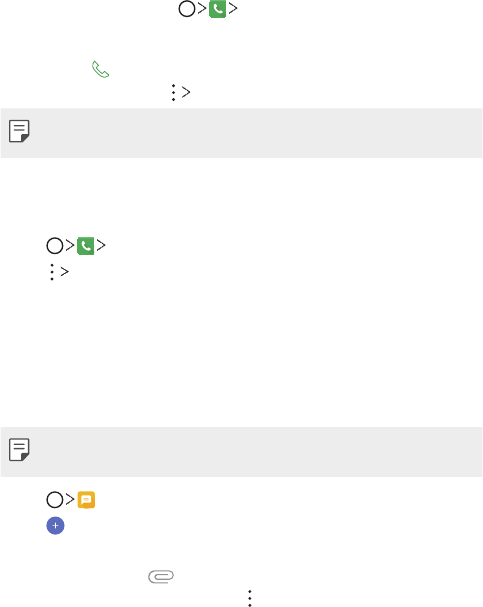Image resolution: width=483 pixels, height=607 pixels.
Task: Click the chevron between home circle and Messaging icon
Action: (70, 499)
